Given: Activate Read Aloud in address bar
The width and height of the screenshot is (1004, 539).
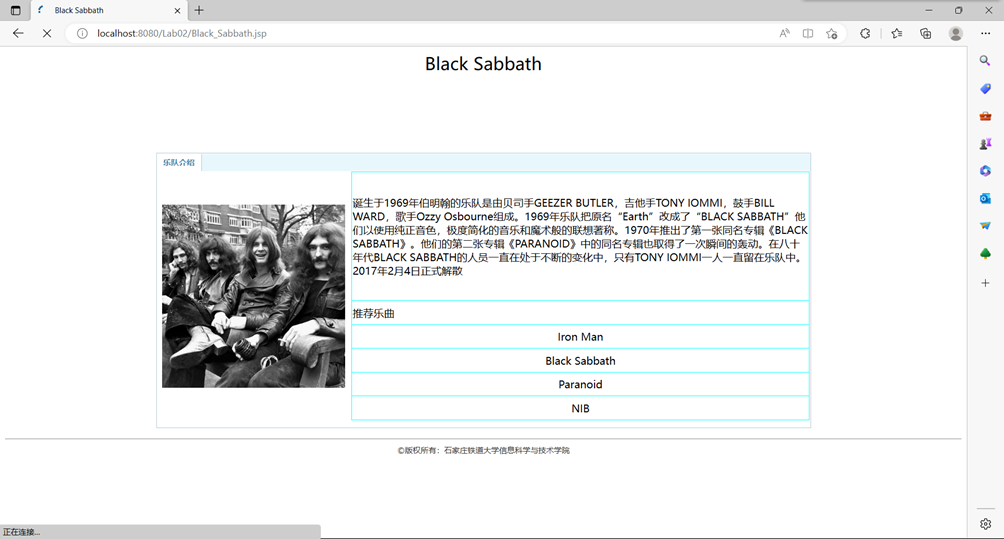Looking at the screenshot, I should pyautogui.click(x=784, y=33).
